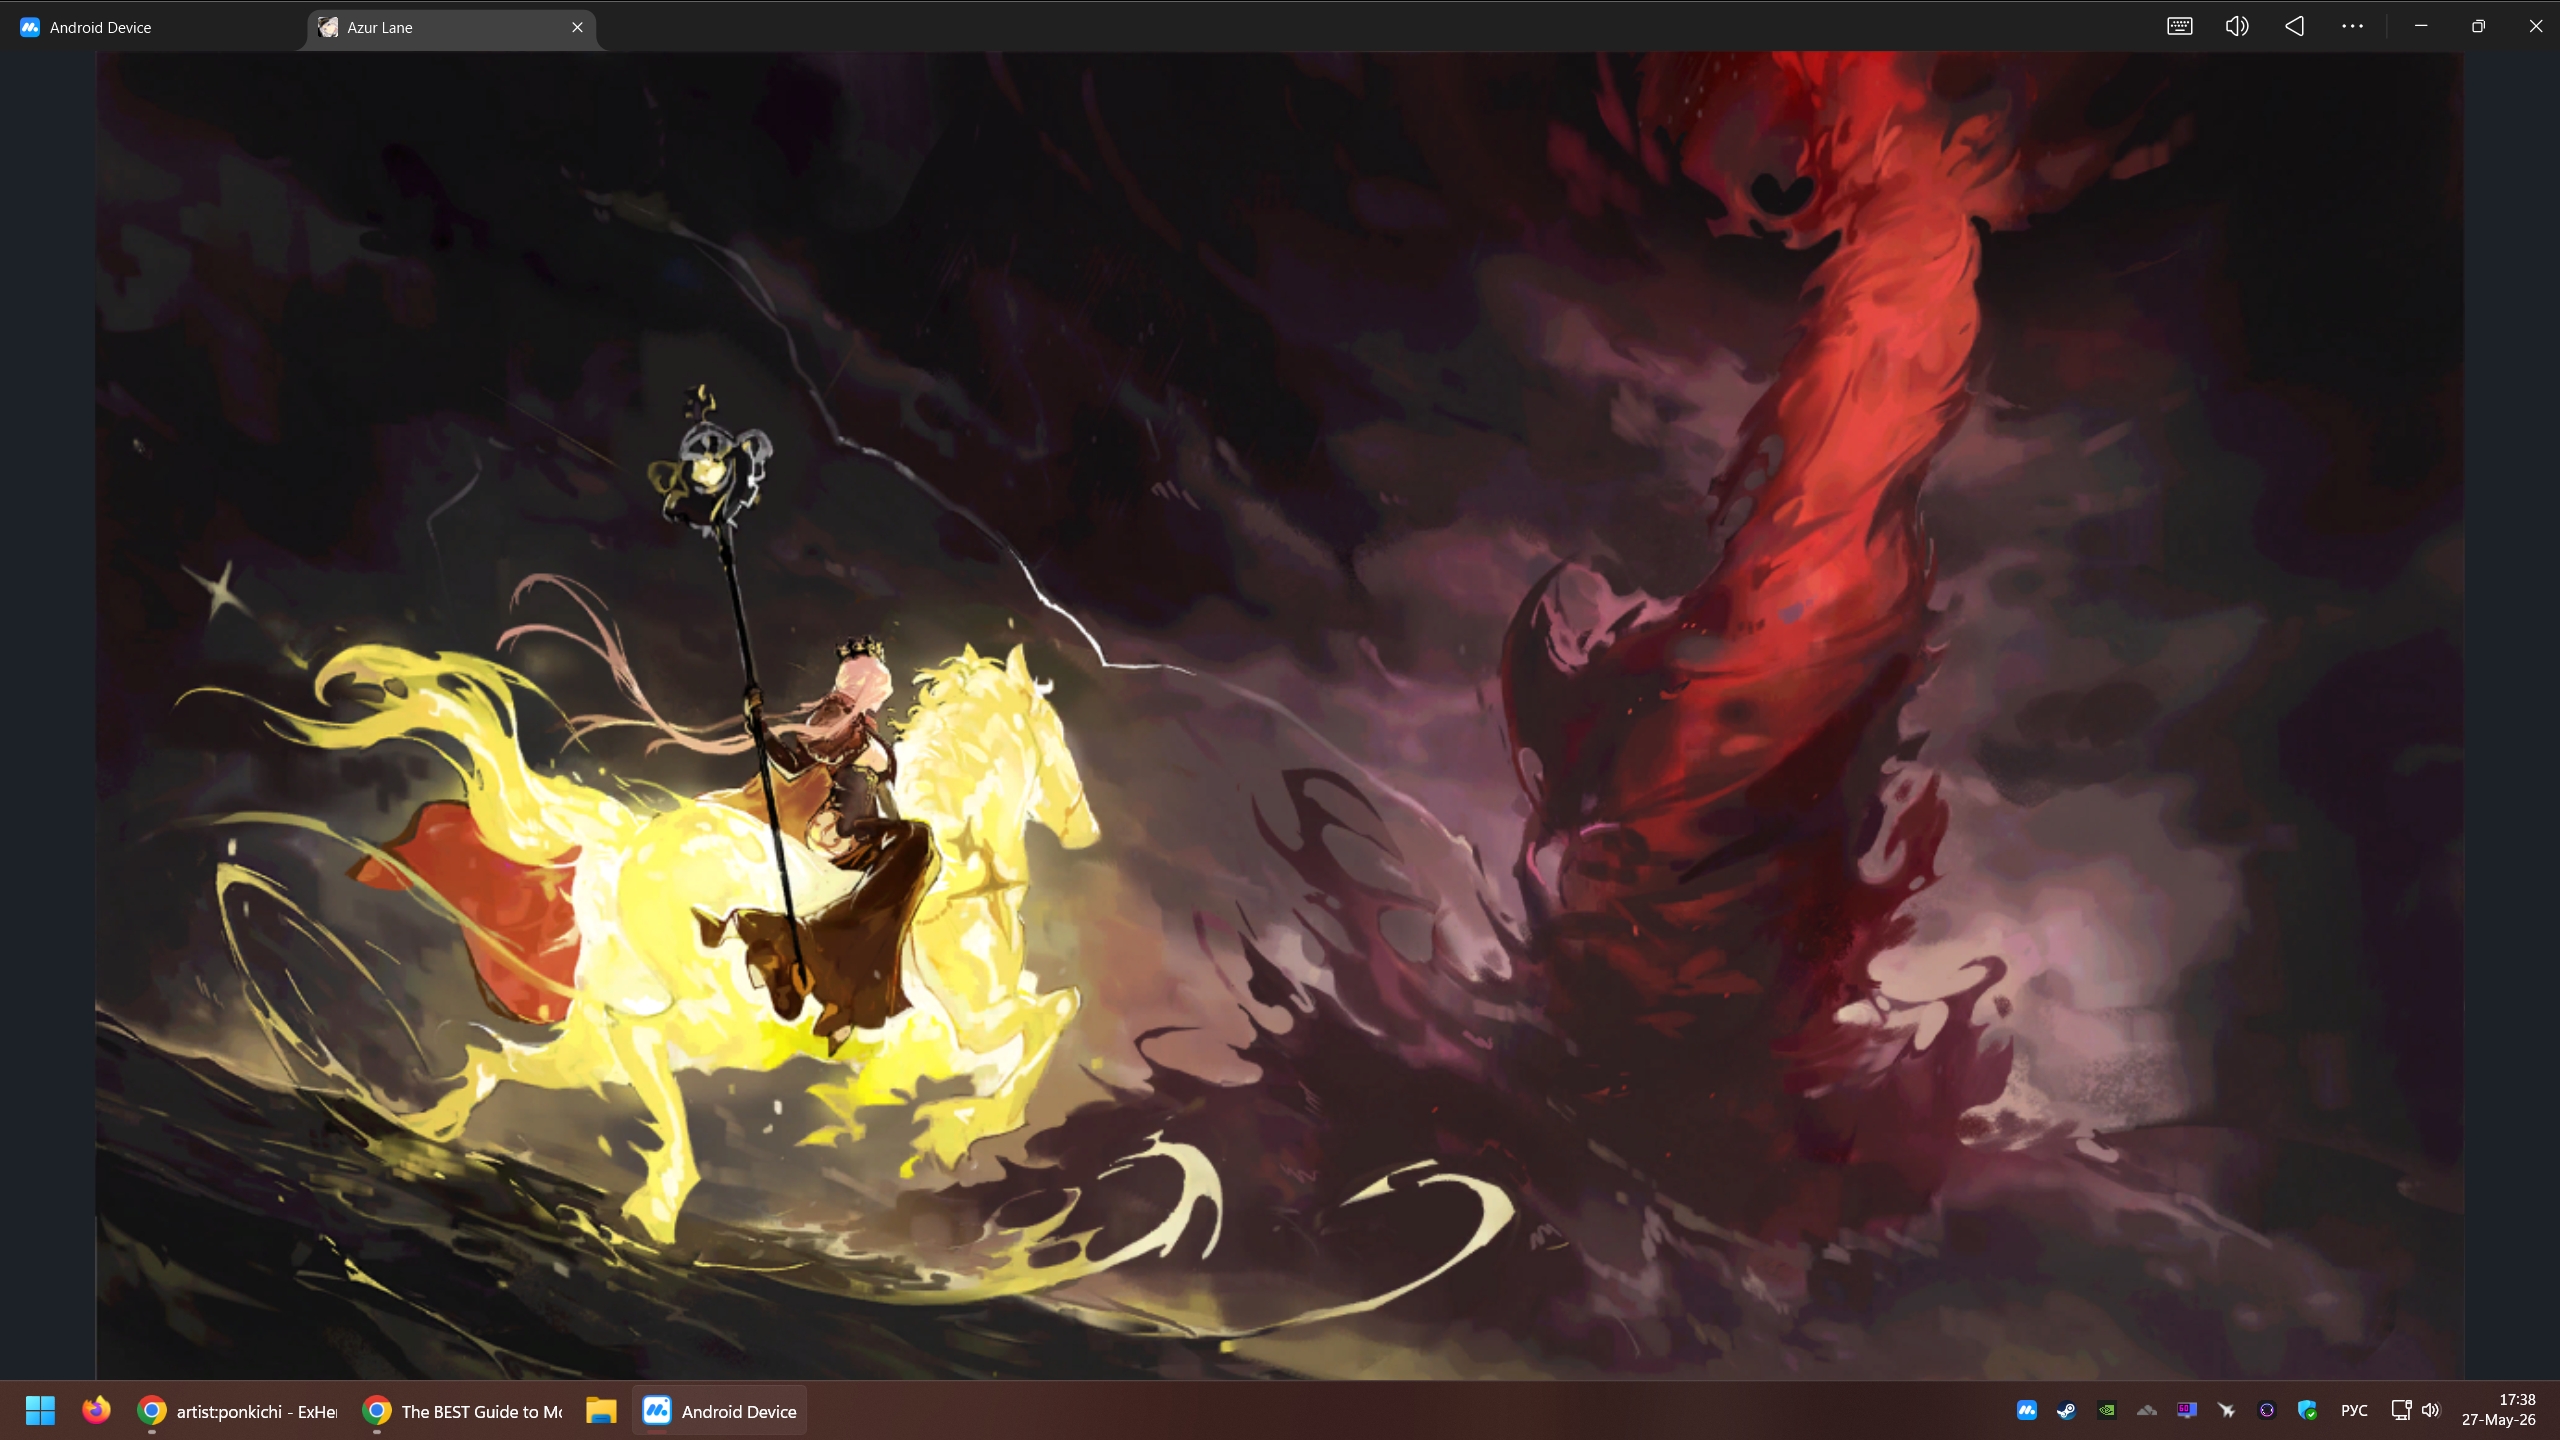This screenshot has height=1440, width=2560.
Task: Switch to Chrome window 'artist:ponkichi - ExHe'
Action: coord(238,1411)
